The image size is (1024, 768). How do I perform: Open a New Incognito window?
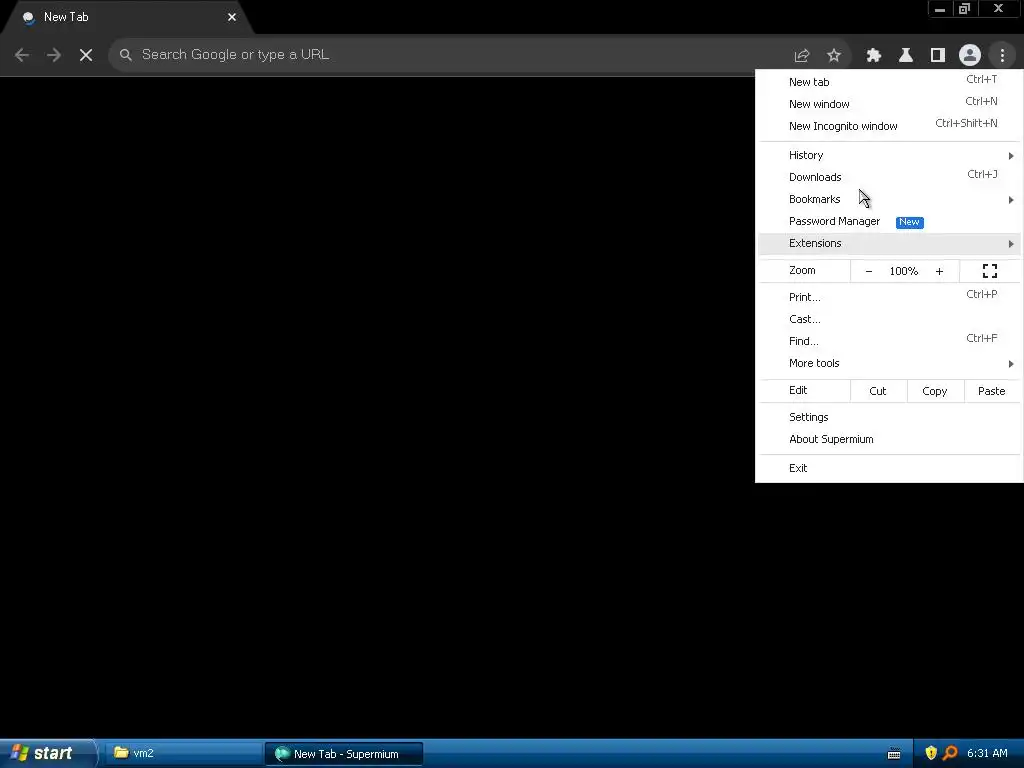pyautogui.click(x=889, y=126)
